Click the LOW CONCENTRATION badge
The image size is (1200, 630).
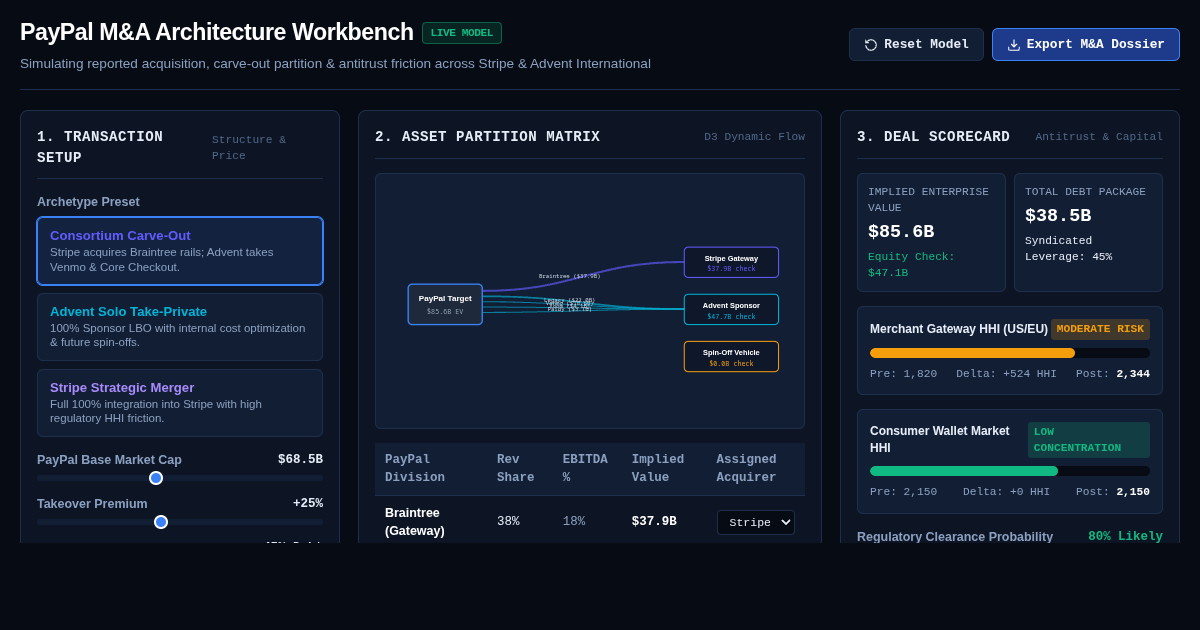[1089, 440]
